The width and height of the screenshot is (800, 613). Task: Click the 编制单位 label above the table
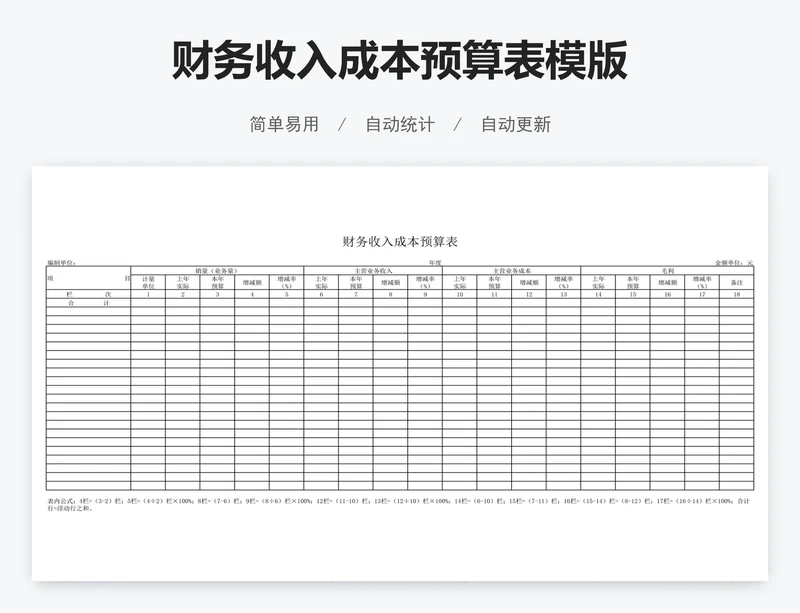click(x=62, y=263)
